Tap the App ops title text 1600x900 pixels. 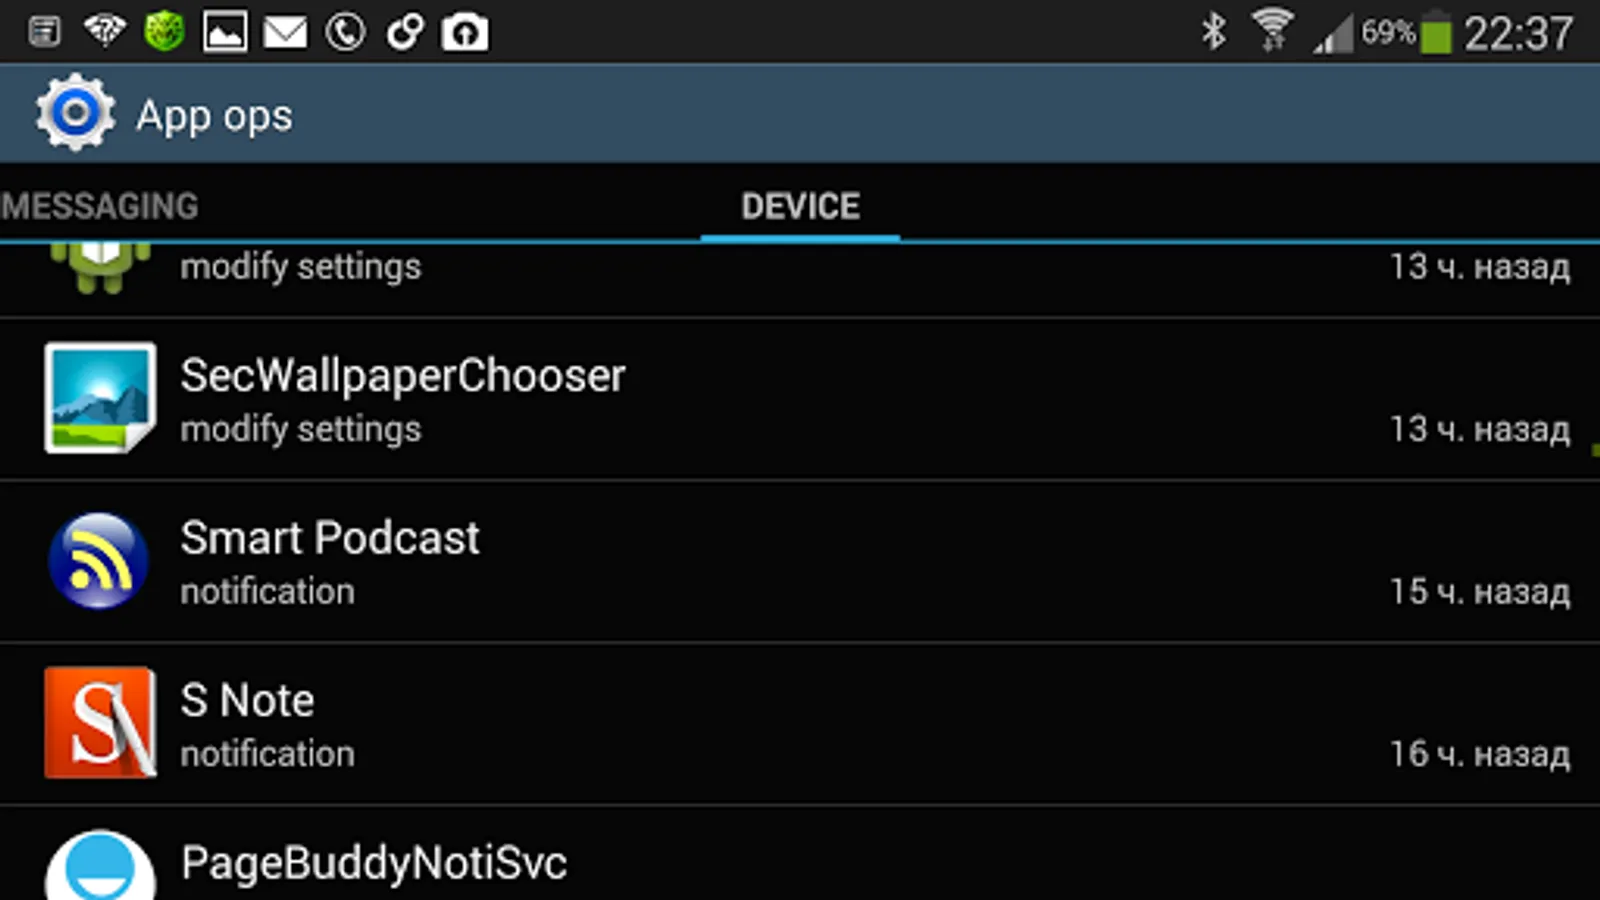[214, 117]
